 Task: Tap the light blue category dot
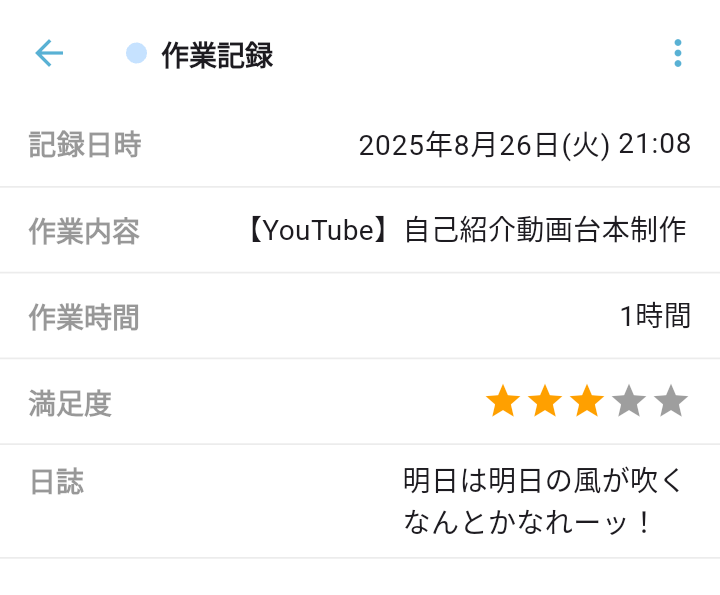pyautogui.click(x=136, y=54)
